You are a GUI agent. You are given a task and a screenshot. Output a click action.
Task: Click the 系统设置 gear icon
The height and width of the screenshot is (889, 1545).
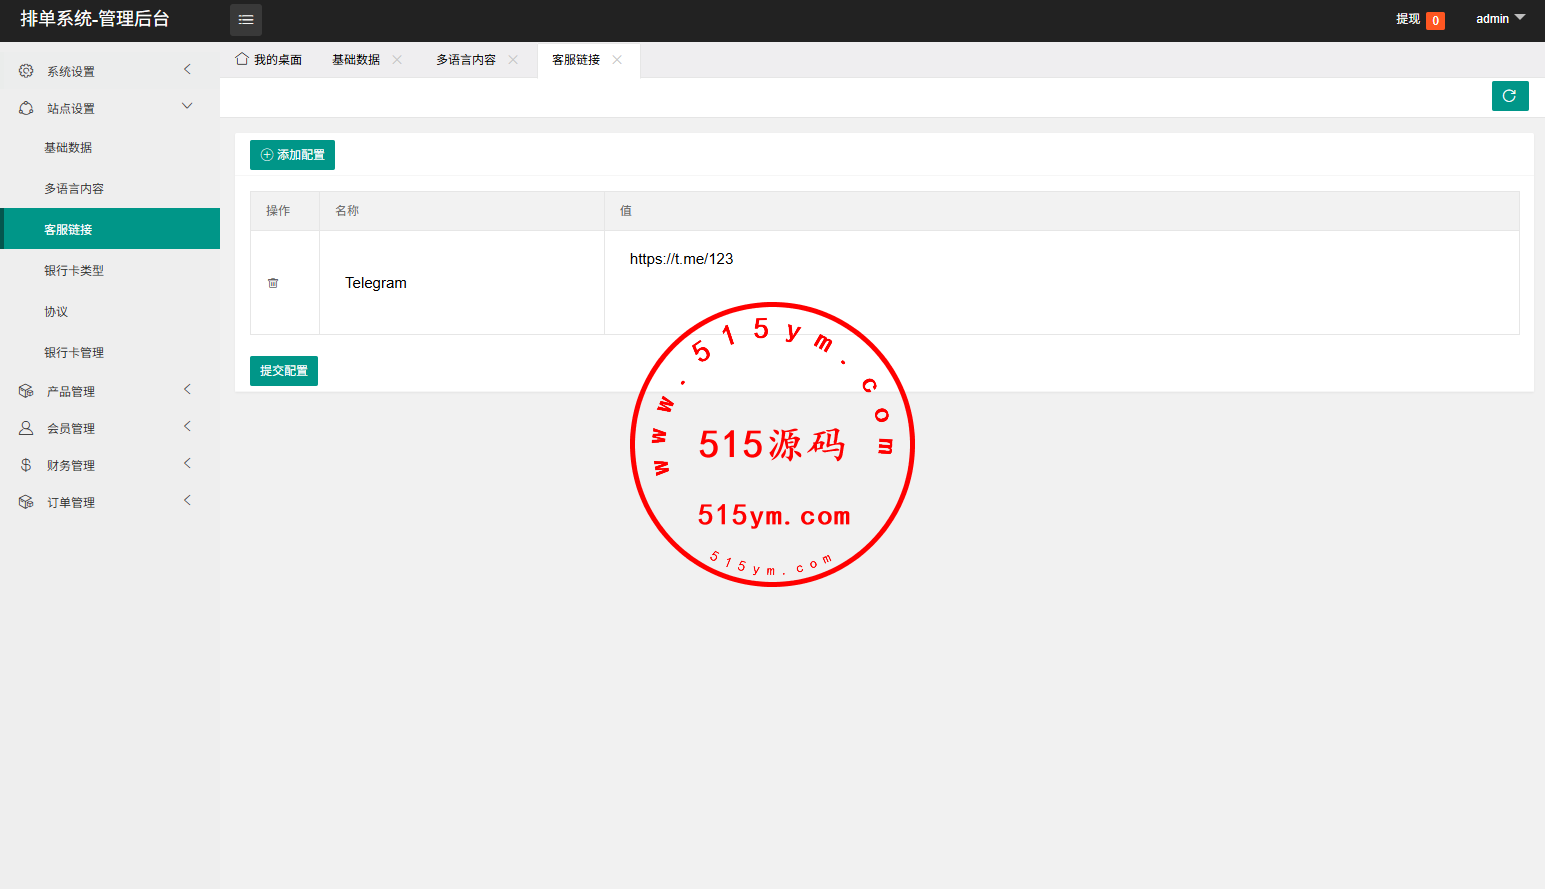[x=26, y=71]
